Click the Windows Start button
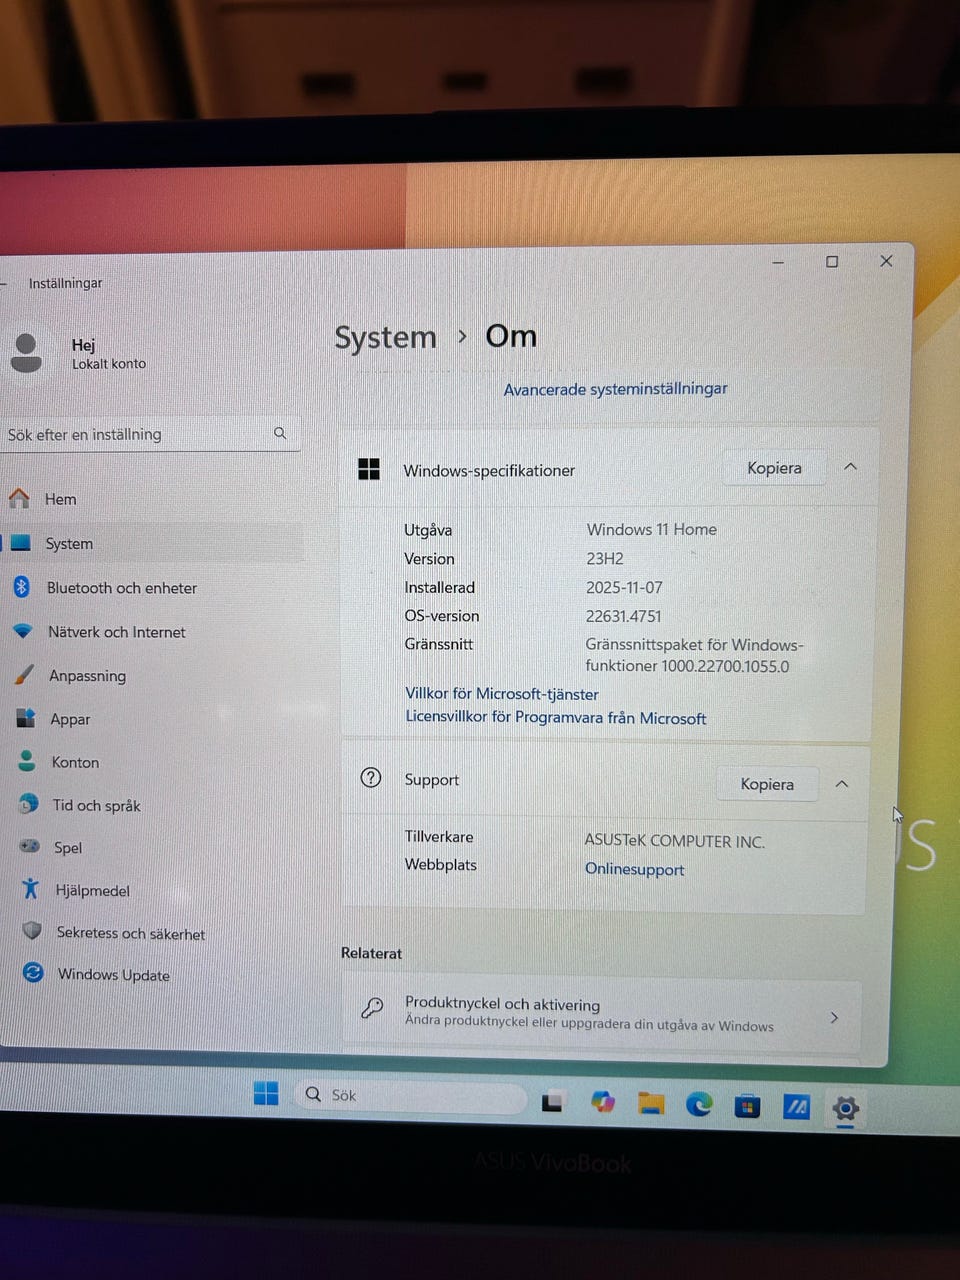Viewport: 960px width, 1280px height. tap(266, 1094)
